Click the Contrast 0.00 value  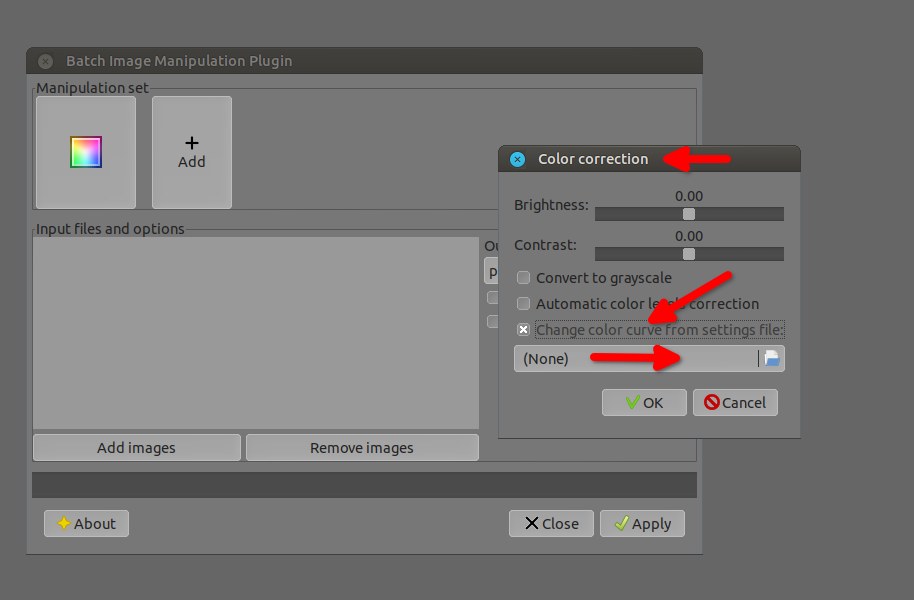(689, 236)
